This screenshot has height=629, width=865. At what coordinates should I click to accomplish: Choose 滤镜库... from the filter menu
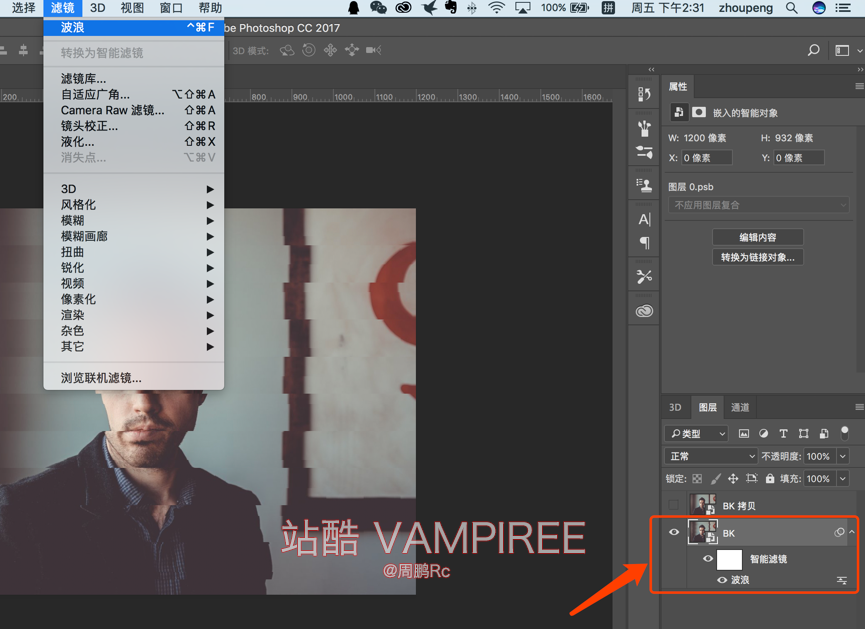tap(134, 79)
